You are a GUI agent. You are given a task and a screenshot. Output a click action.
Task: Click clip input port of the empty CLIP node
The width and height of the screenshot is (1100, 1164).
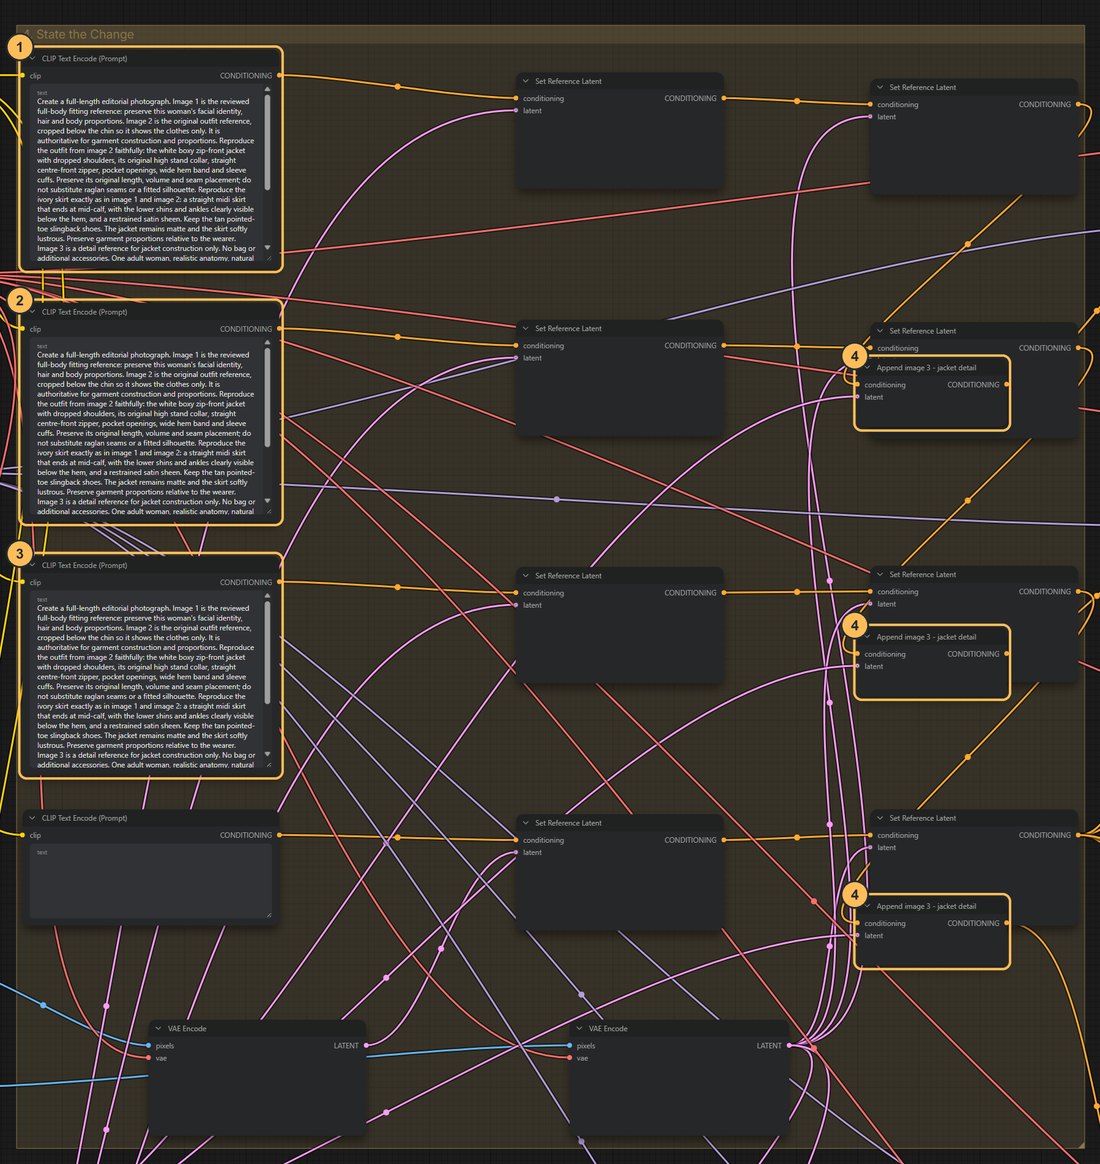[x=23, y=835]
